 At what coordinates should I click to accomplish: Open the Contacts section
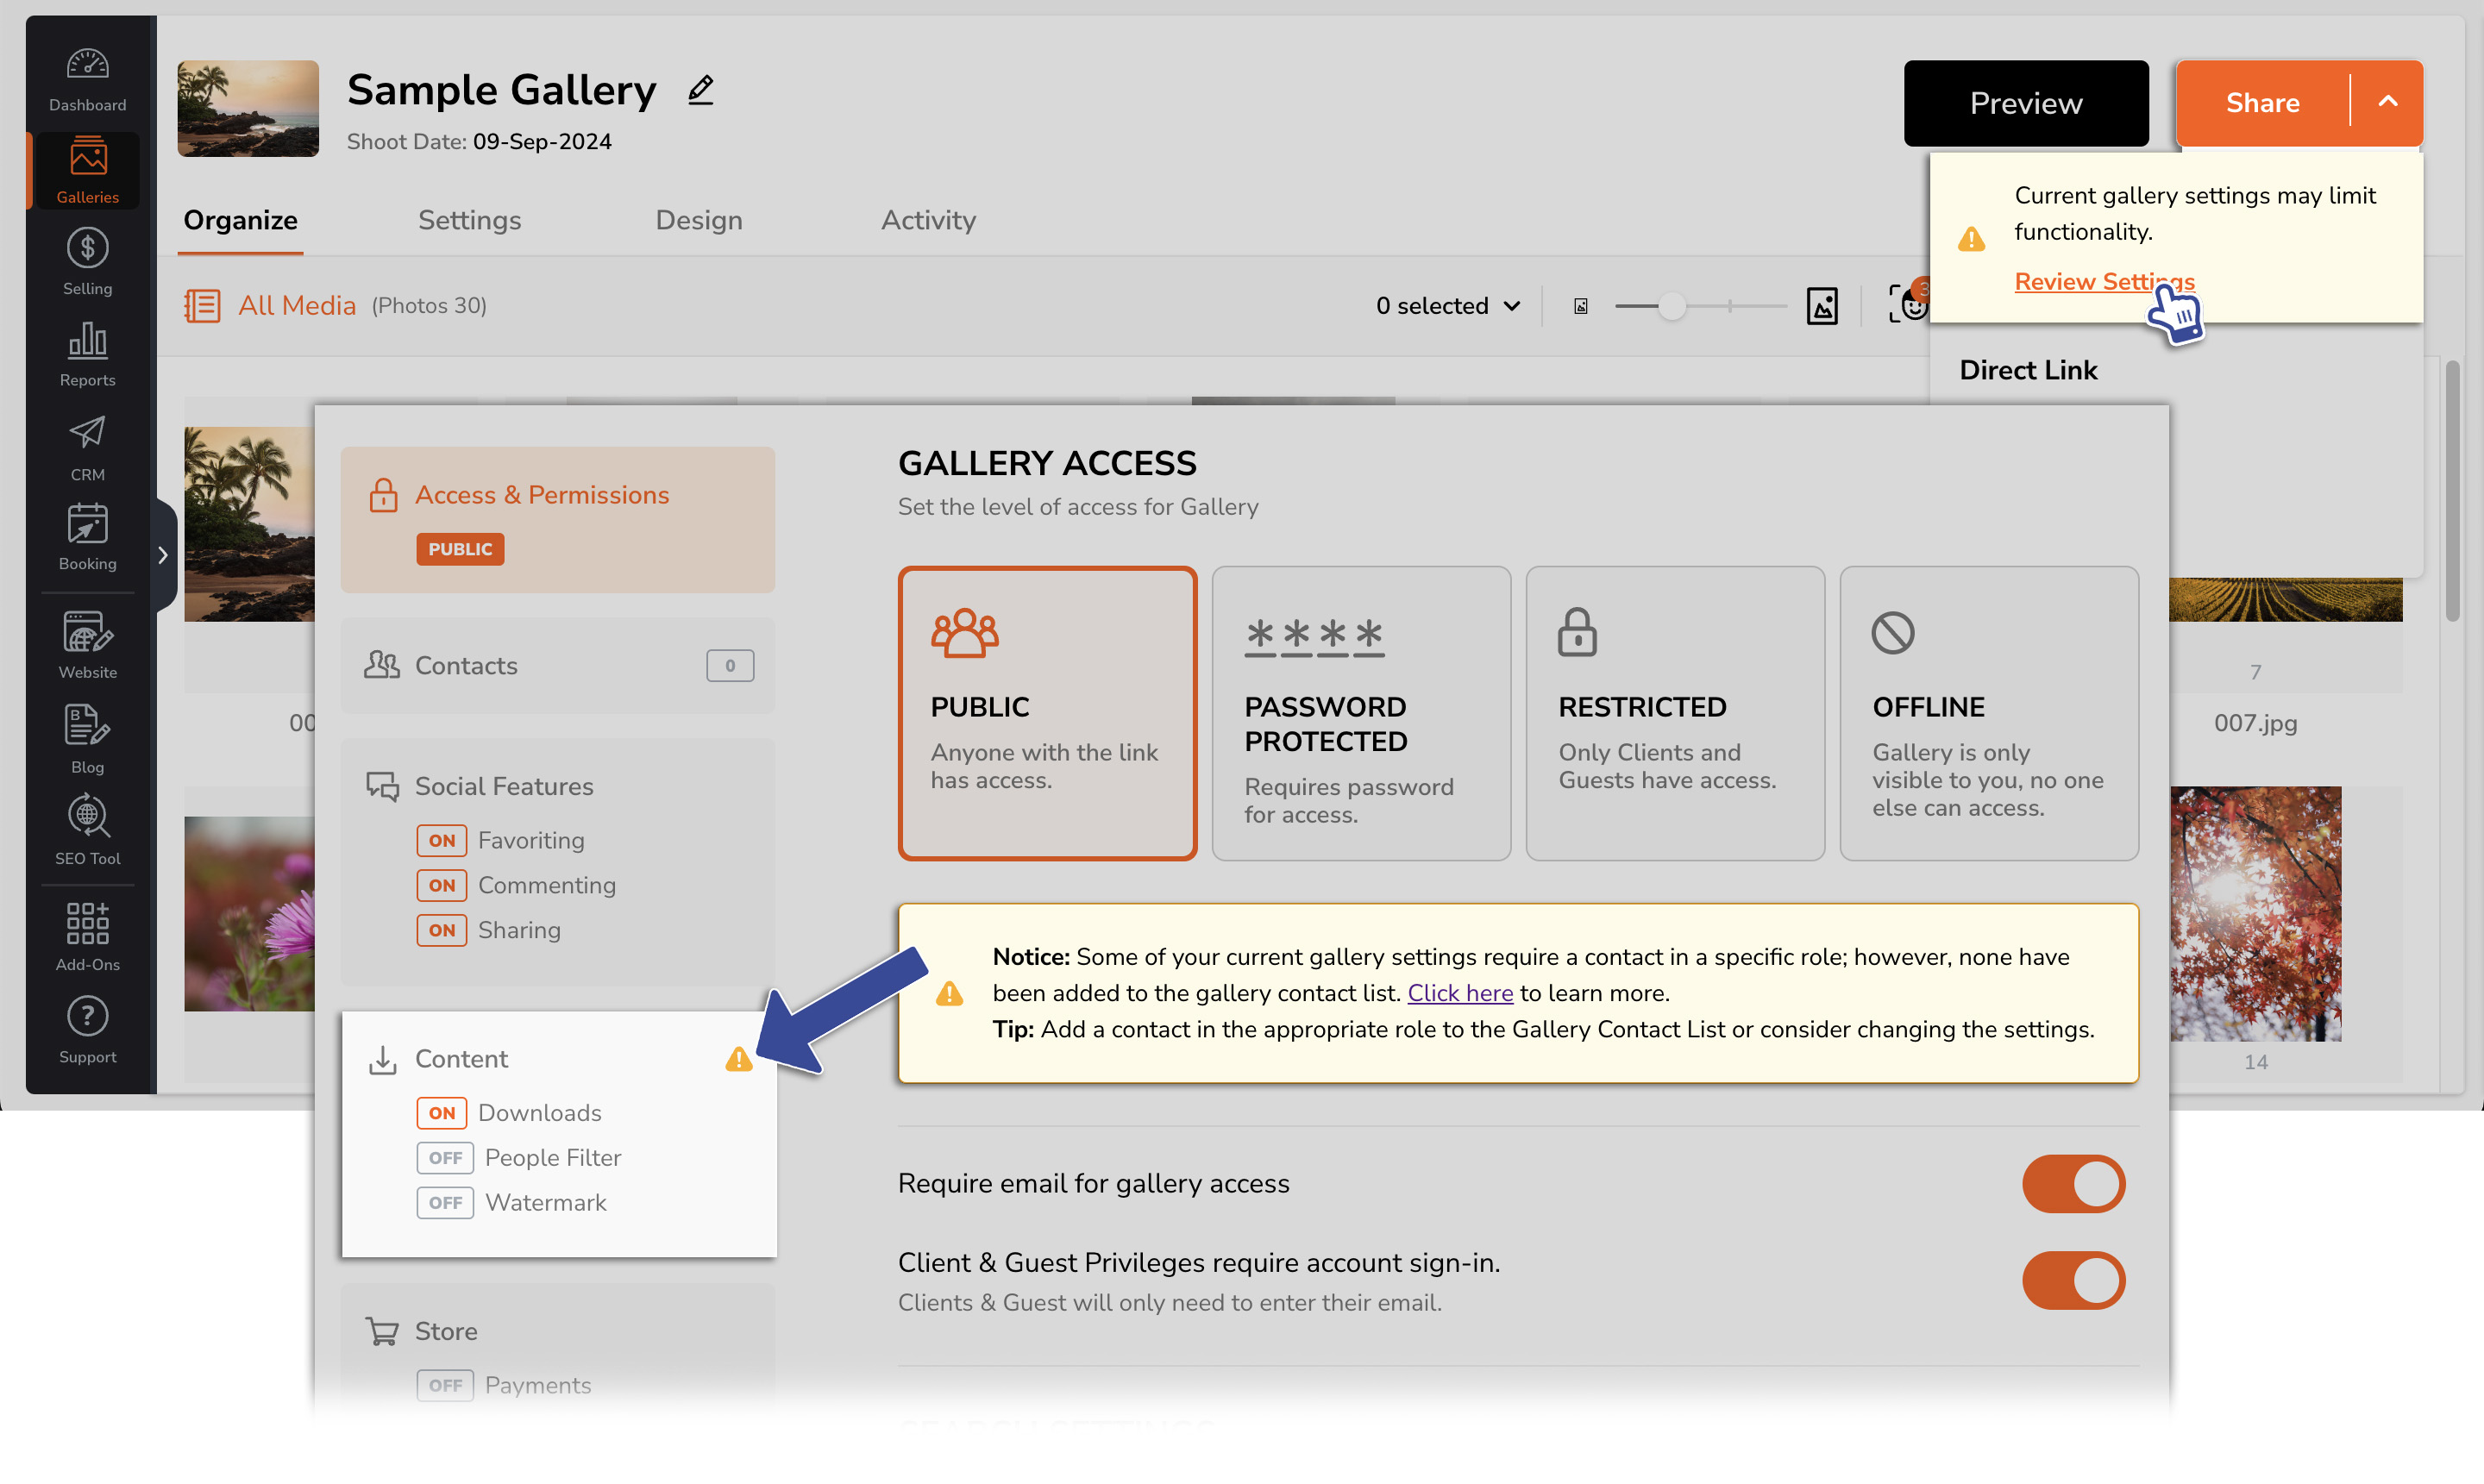558,665
